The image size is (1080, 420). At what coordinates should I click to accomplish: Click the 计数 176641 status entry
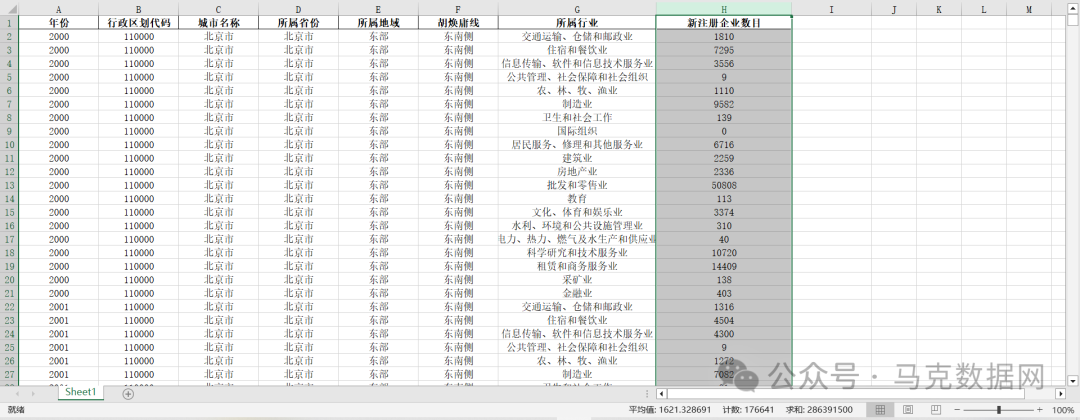click(x=748, y=410)
